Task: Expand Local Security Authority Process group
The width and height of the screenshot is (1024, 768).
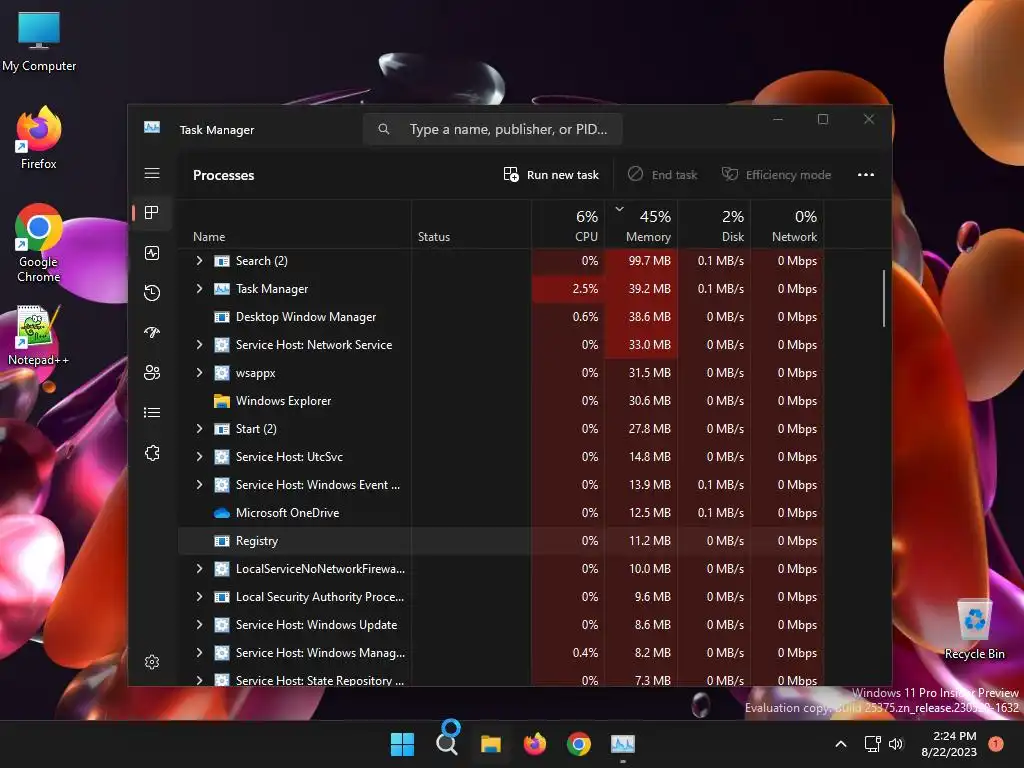Action: [x=199, y=597]
